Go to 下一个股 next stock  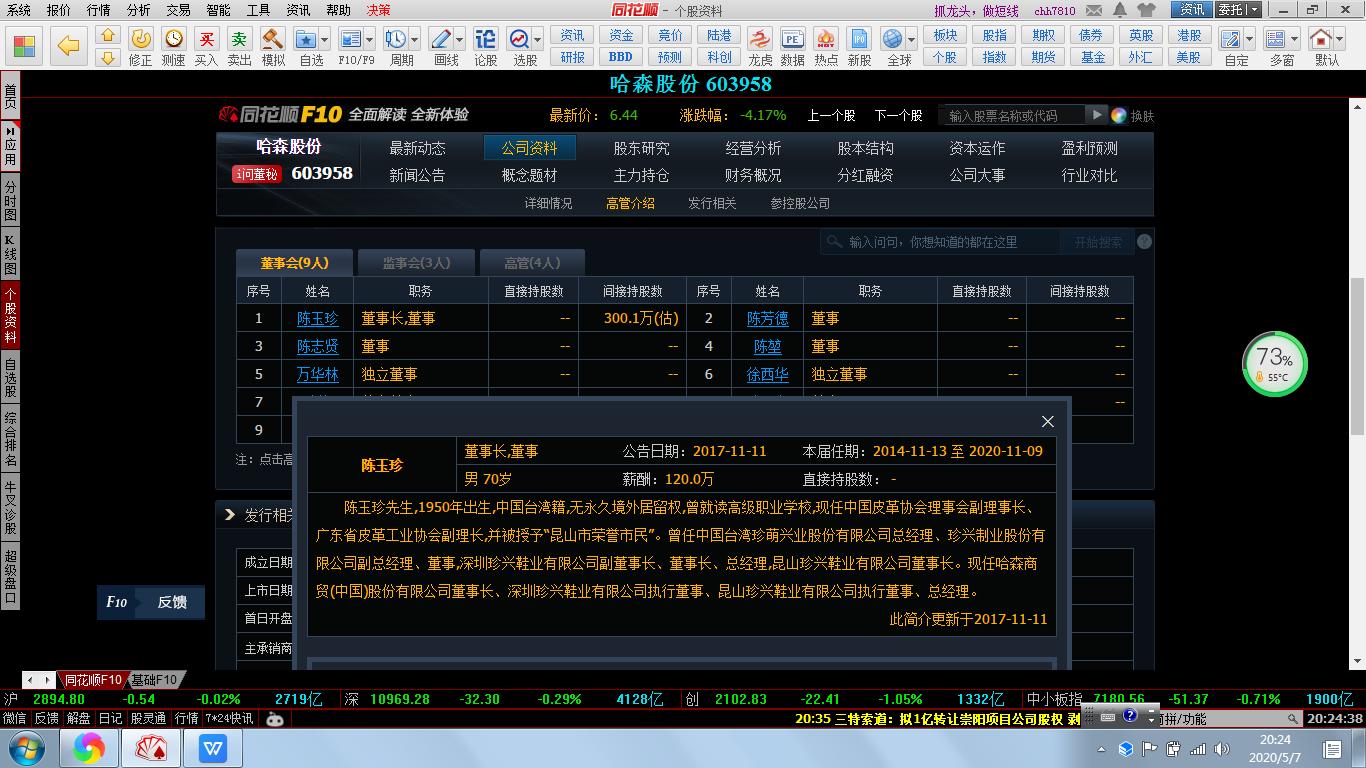(899, 115)
